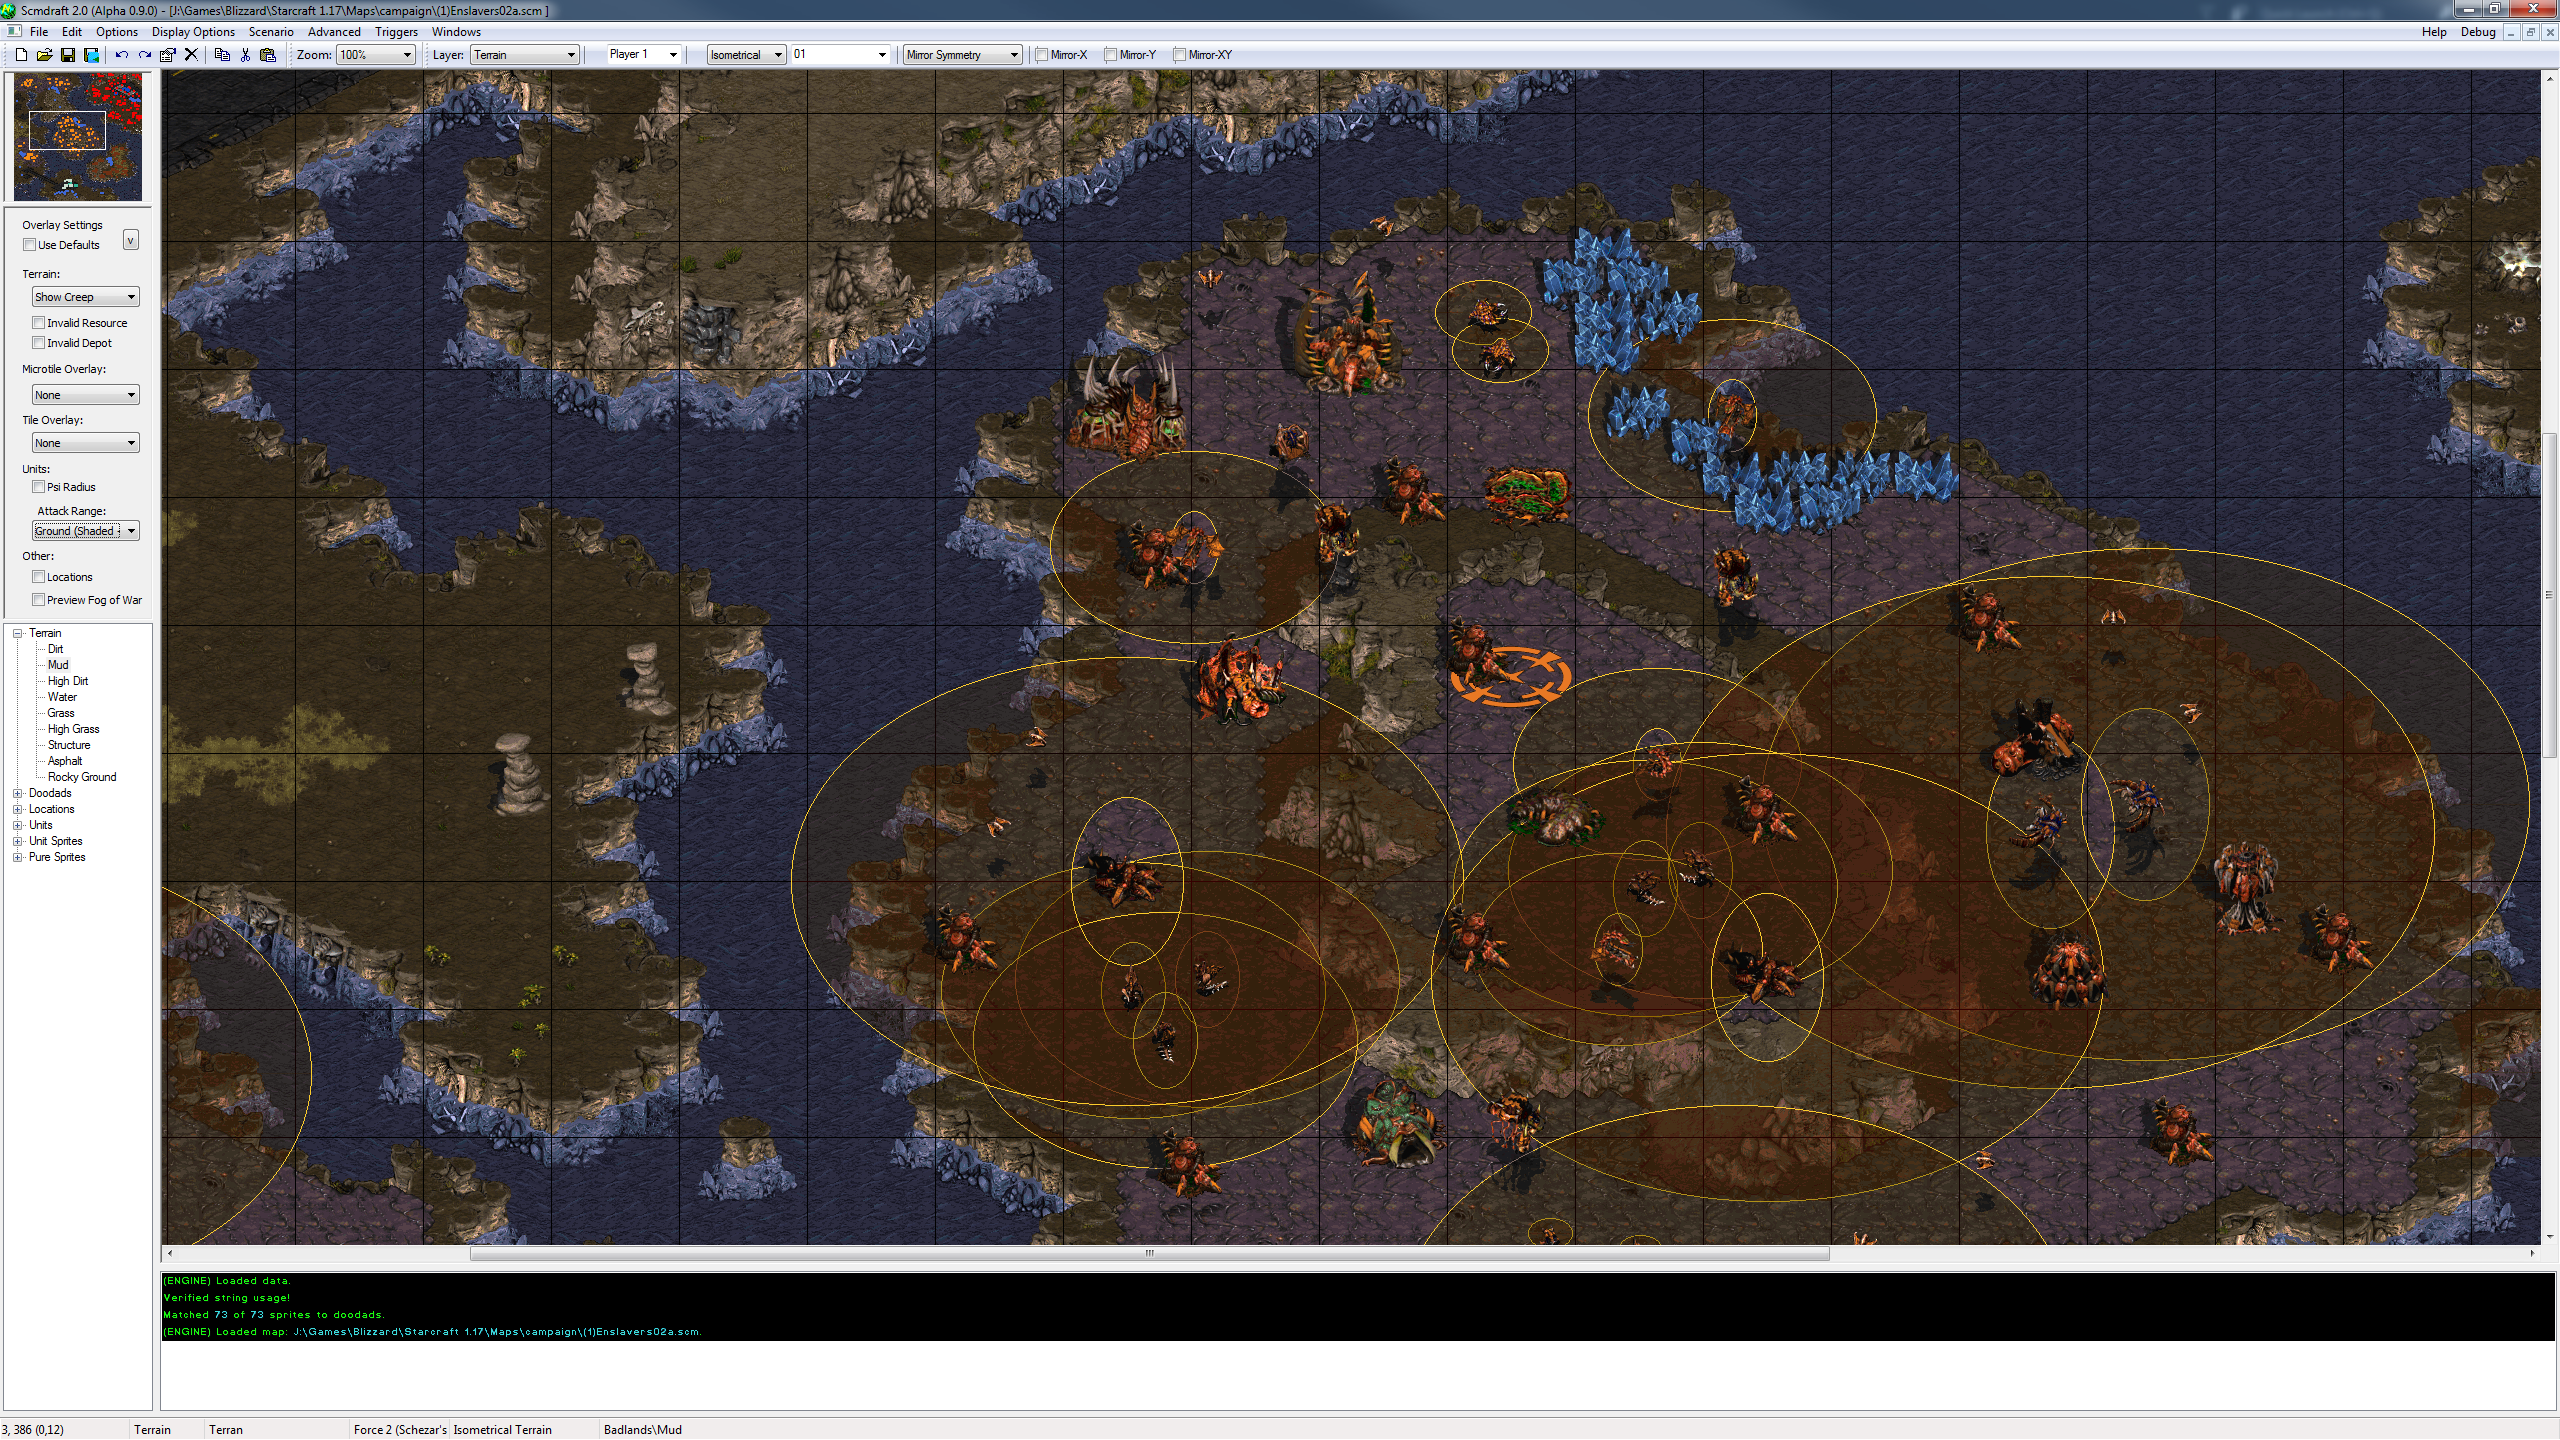
Task: Click the Open file folder icon
Action: point(44,55)
